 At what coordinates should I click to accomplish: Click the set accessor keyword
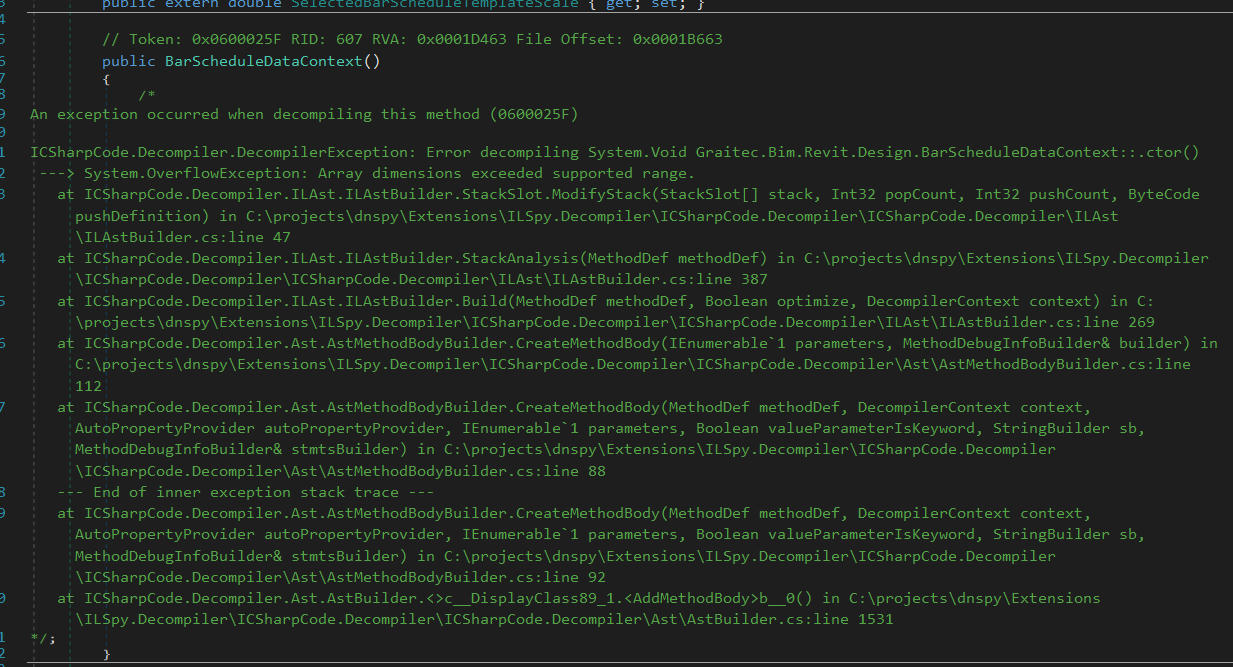coord(666,4)
